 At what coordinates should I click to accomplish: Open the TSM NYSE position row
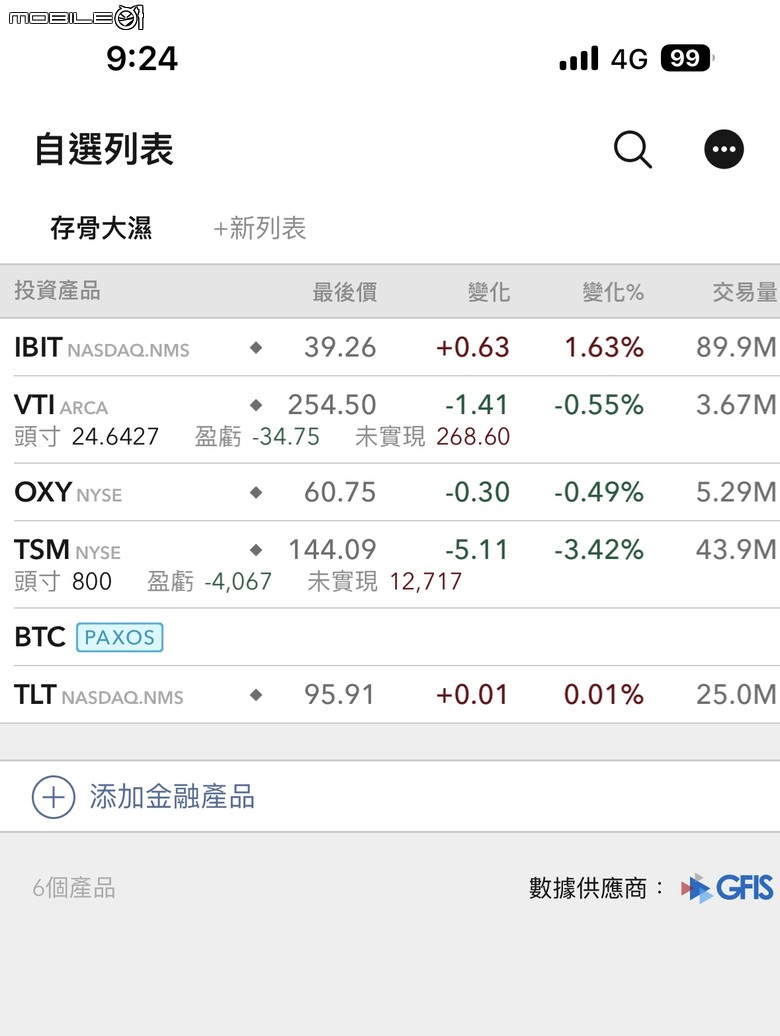pyautogui.click(x=390, y=564)
